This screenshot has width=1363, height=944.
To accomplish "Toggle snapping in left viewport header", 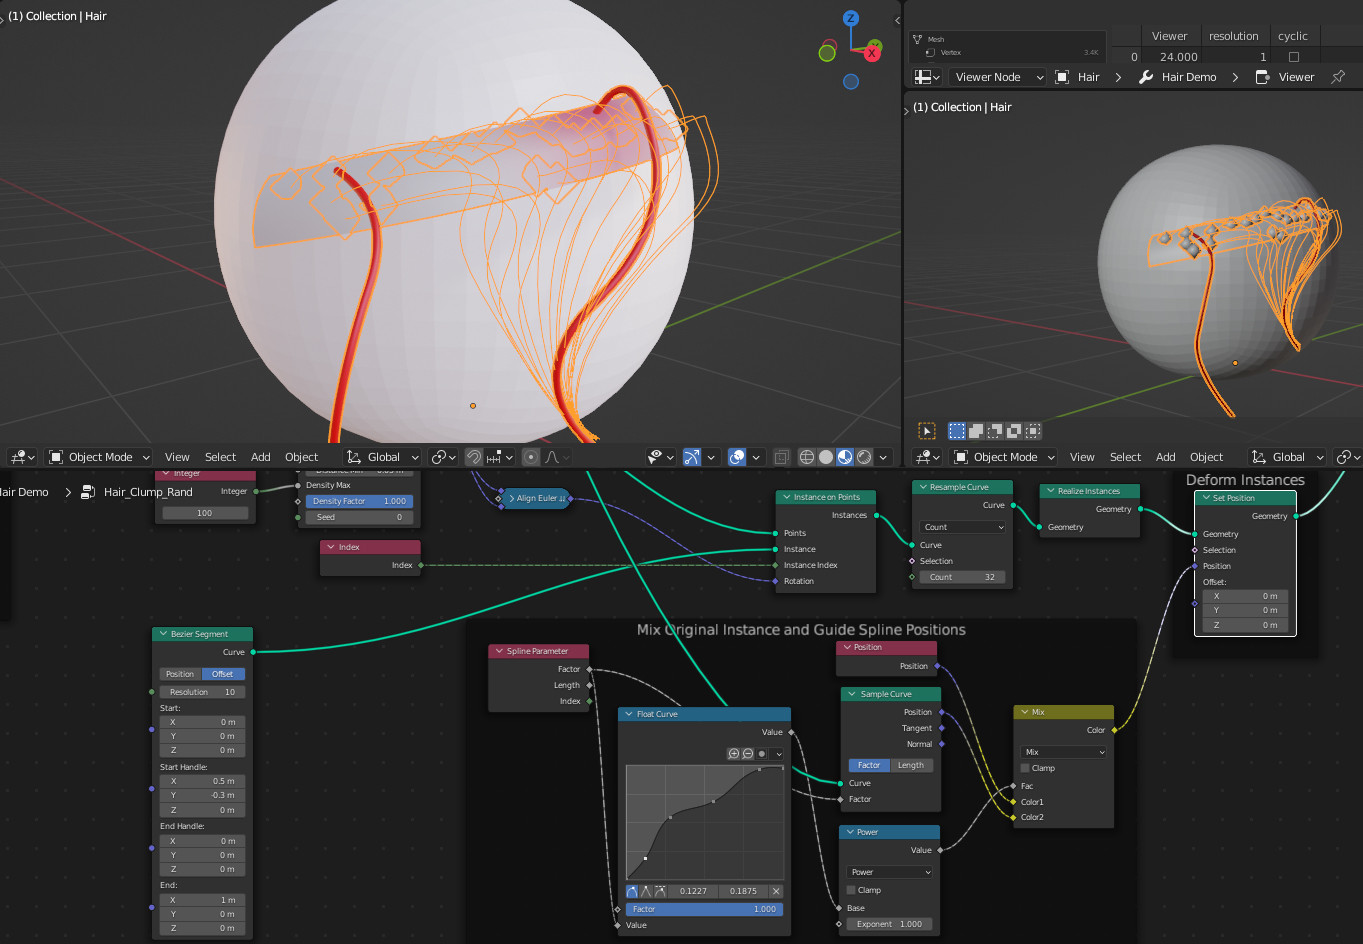I will [474, 457].
